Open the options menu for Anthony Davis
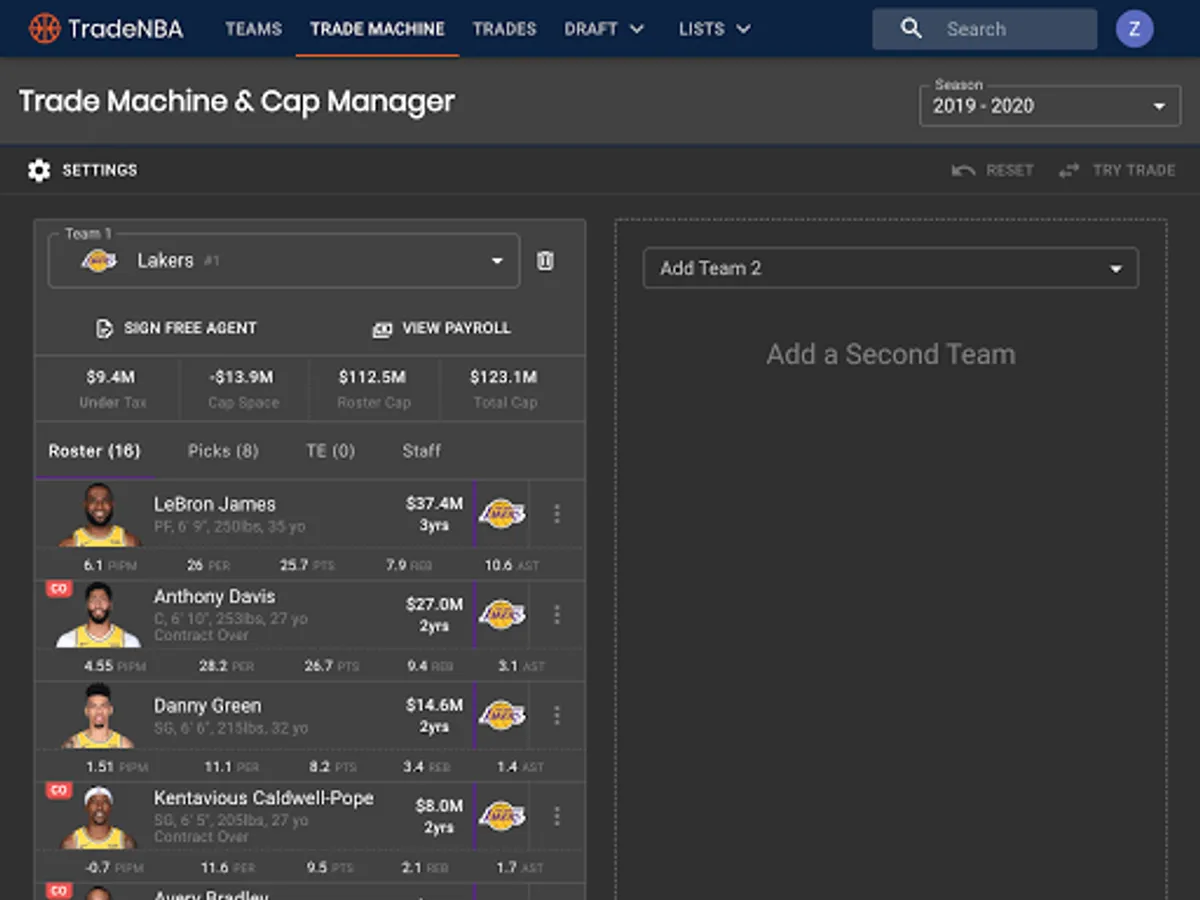The image size is (1200, 900). coord(557,614)
